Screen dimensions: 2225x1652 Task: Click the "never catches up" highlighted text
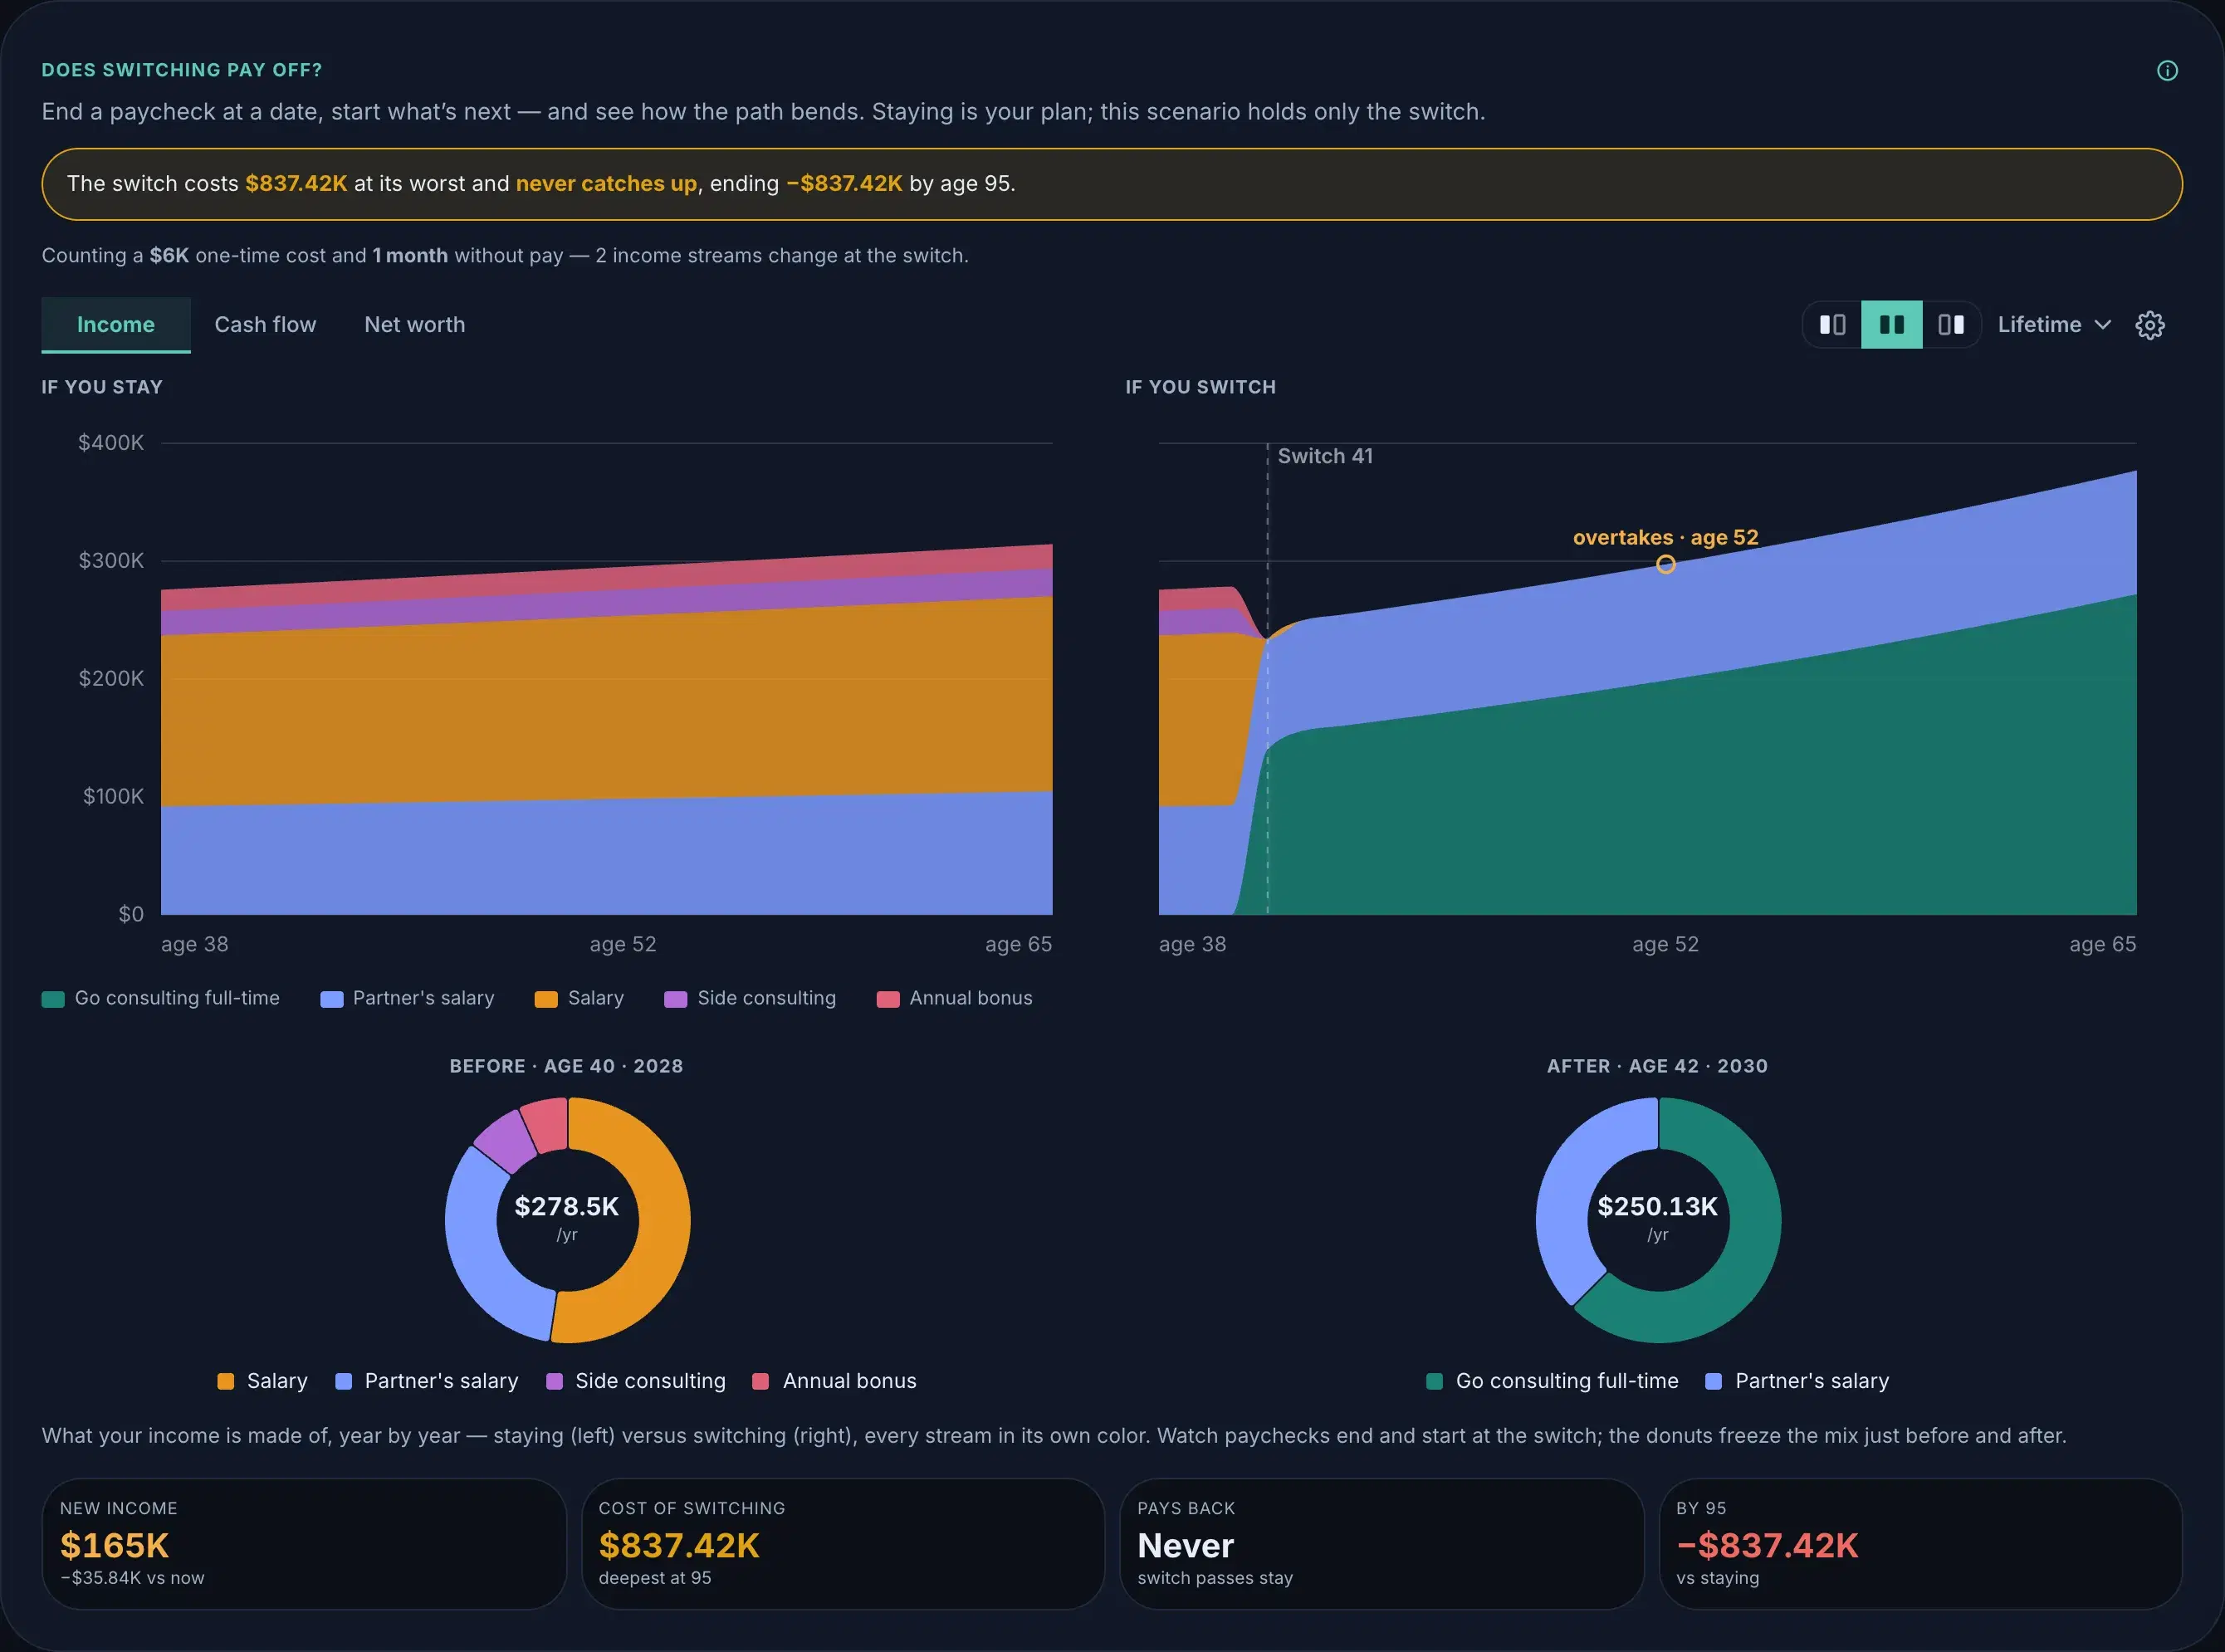point(606,184)
